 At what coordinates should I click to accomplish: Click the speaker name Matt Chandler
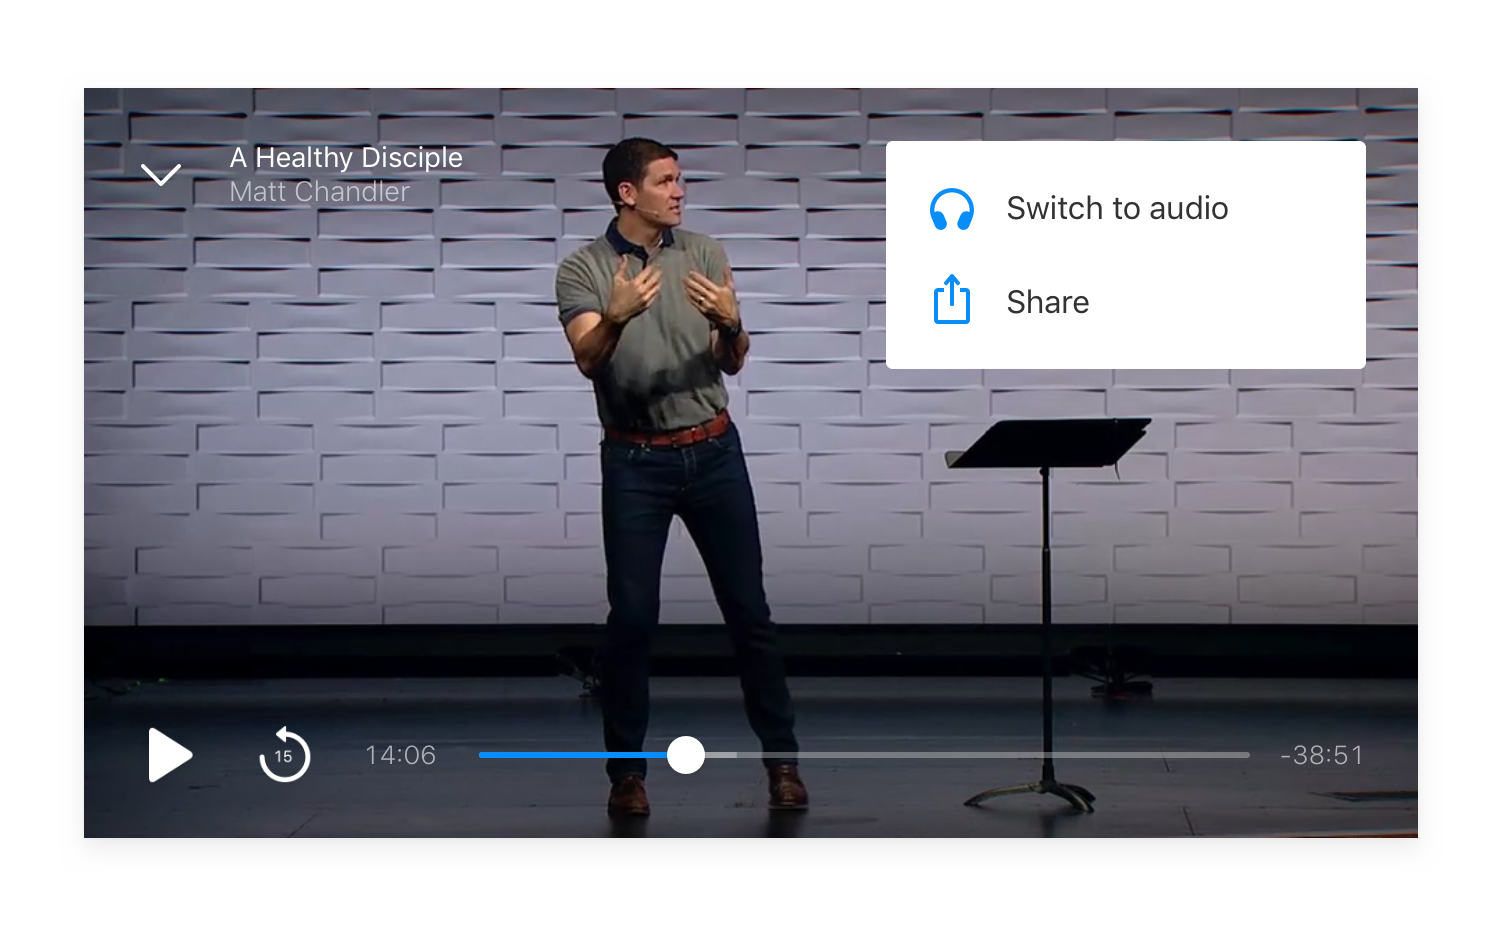pyautogui.click(x=320, y=191)
